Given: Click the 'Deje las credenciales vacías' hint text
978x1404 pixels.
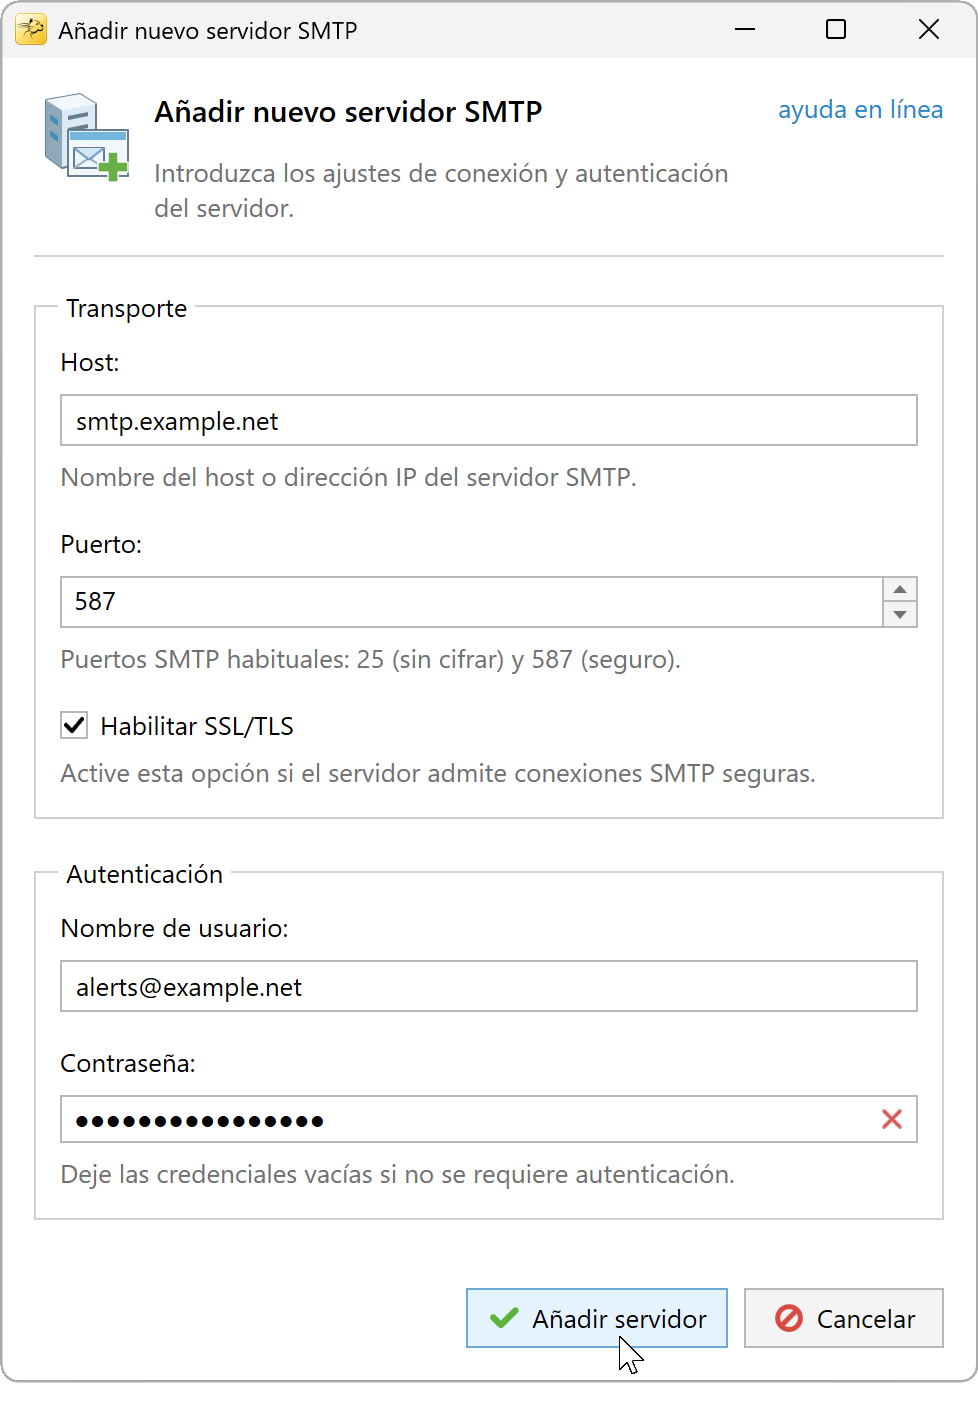Looking at the screenshot, I should pyautogui.click(x=397, y=1174).
